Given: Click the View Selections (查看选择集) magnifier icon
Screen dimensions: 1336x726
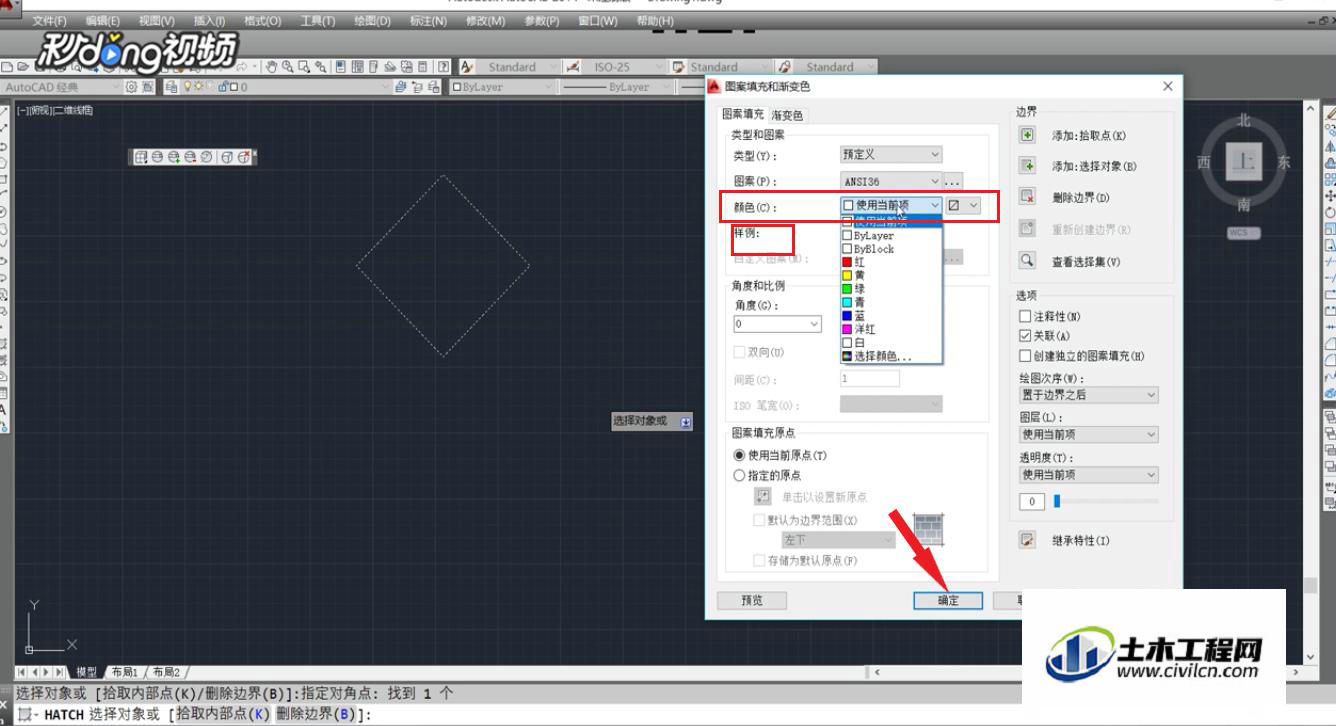Looking at the screenshot, I should pos(1026,260).
